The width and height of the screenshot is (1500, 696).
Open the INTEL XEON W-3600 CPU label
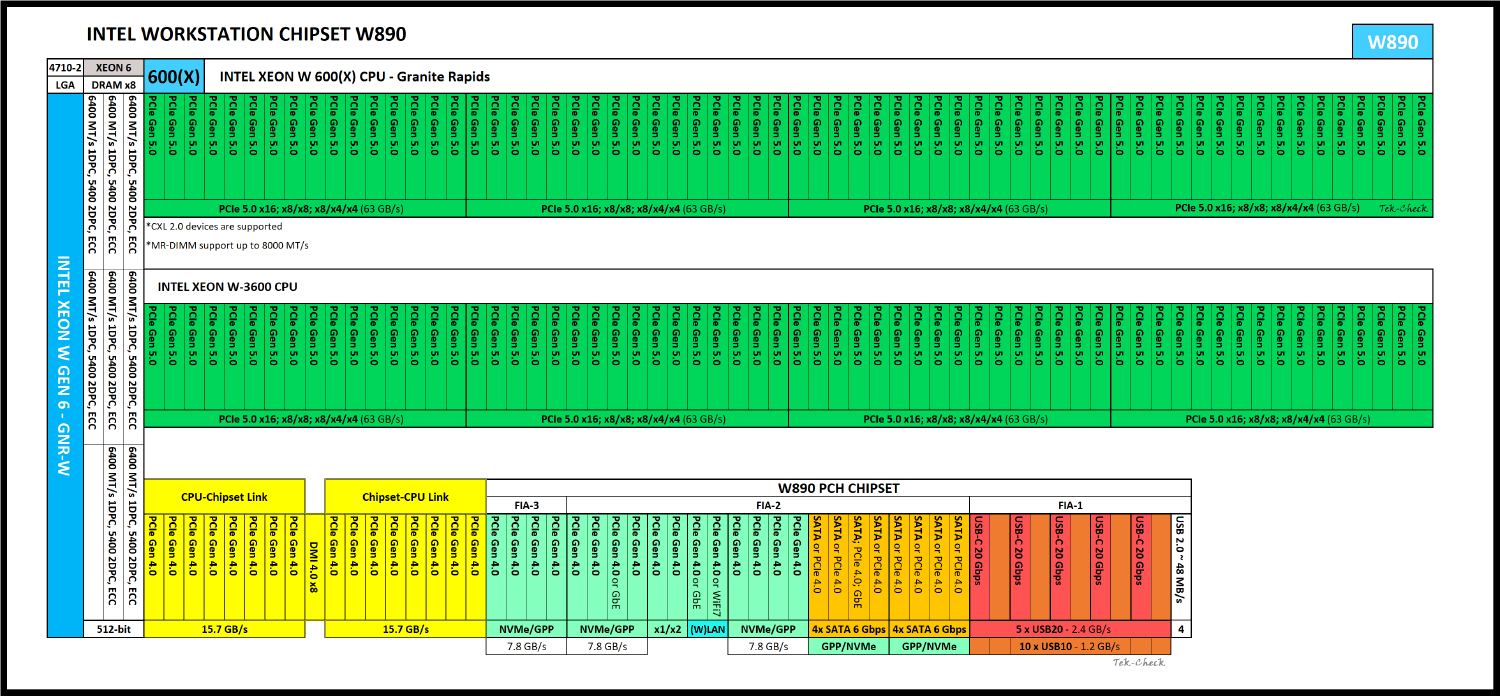click(x=230, y=285)
